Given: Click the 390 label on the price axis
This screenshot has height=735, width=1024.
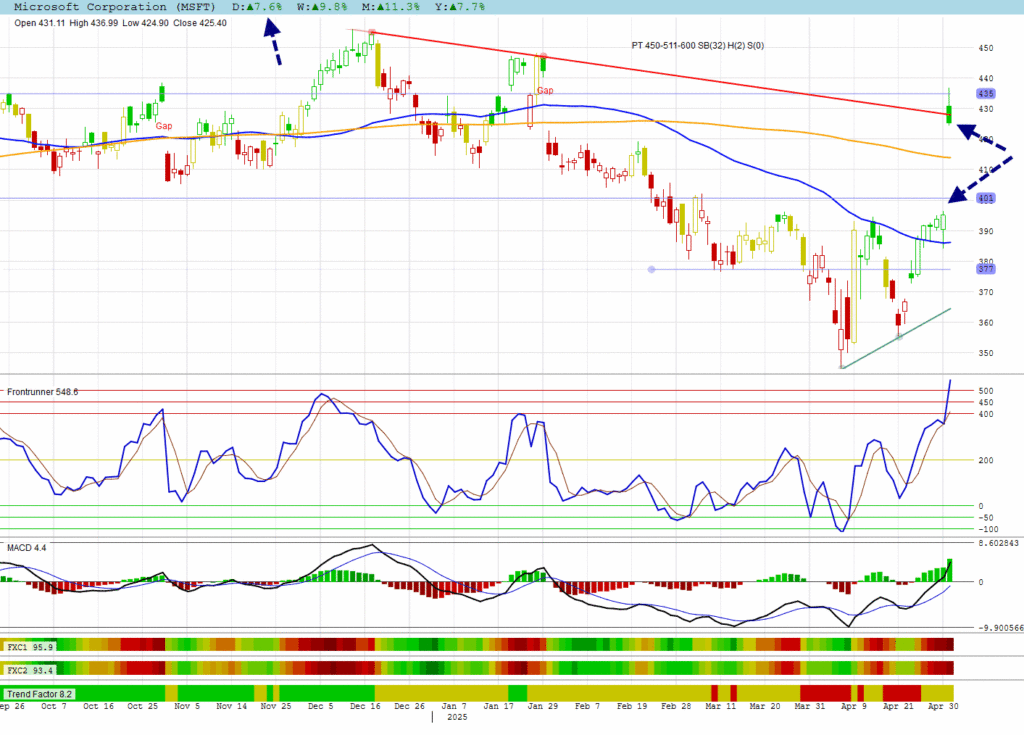Looking at the screenshot, I should 985,231.
